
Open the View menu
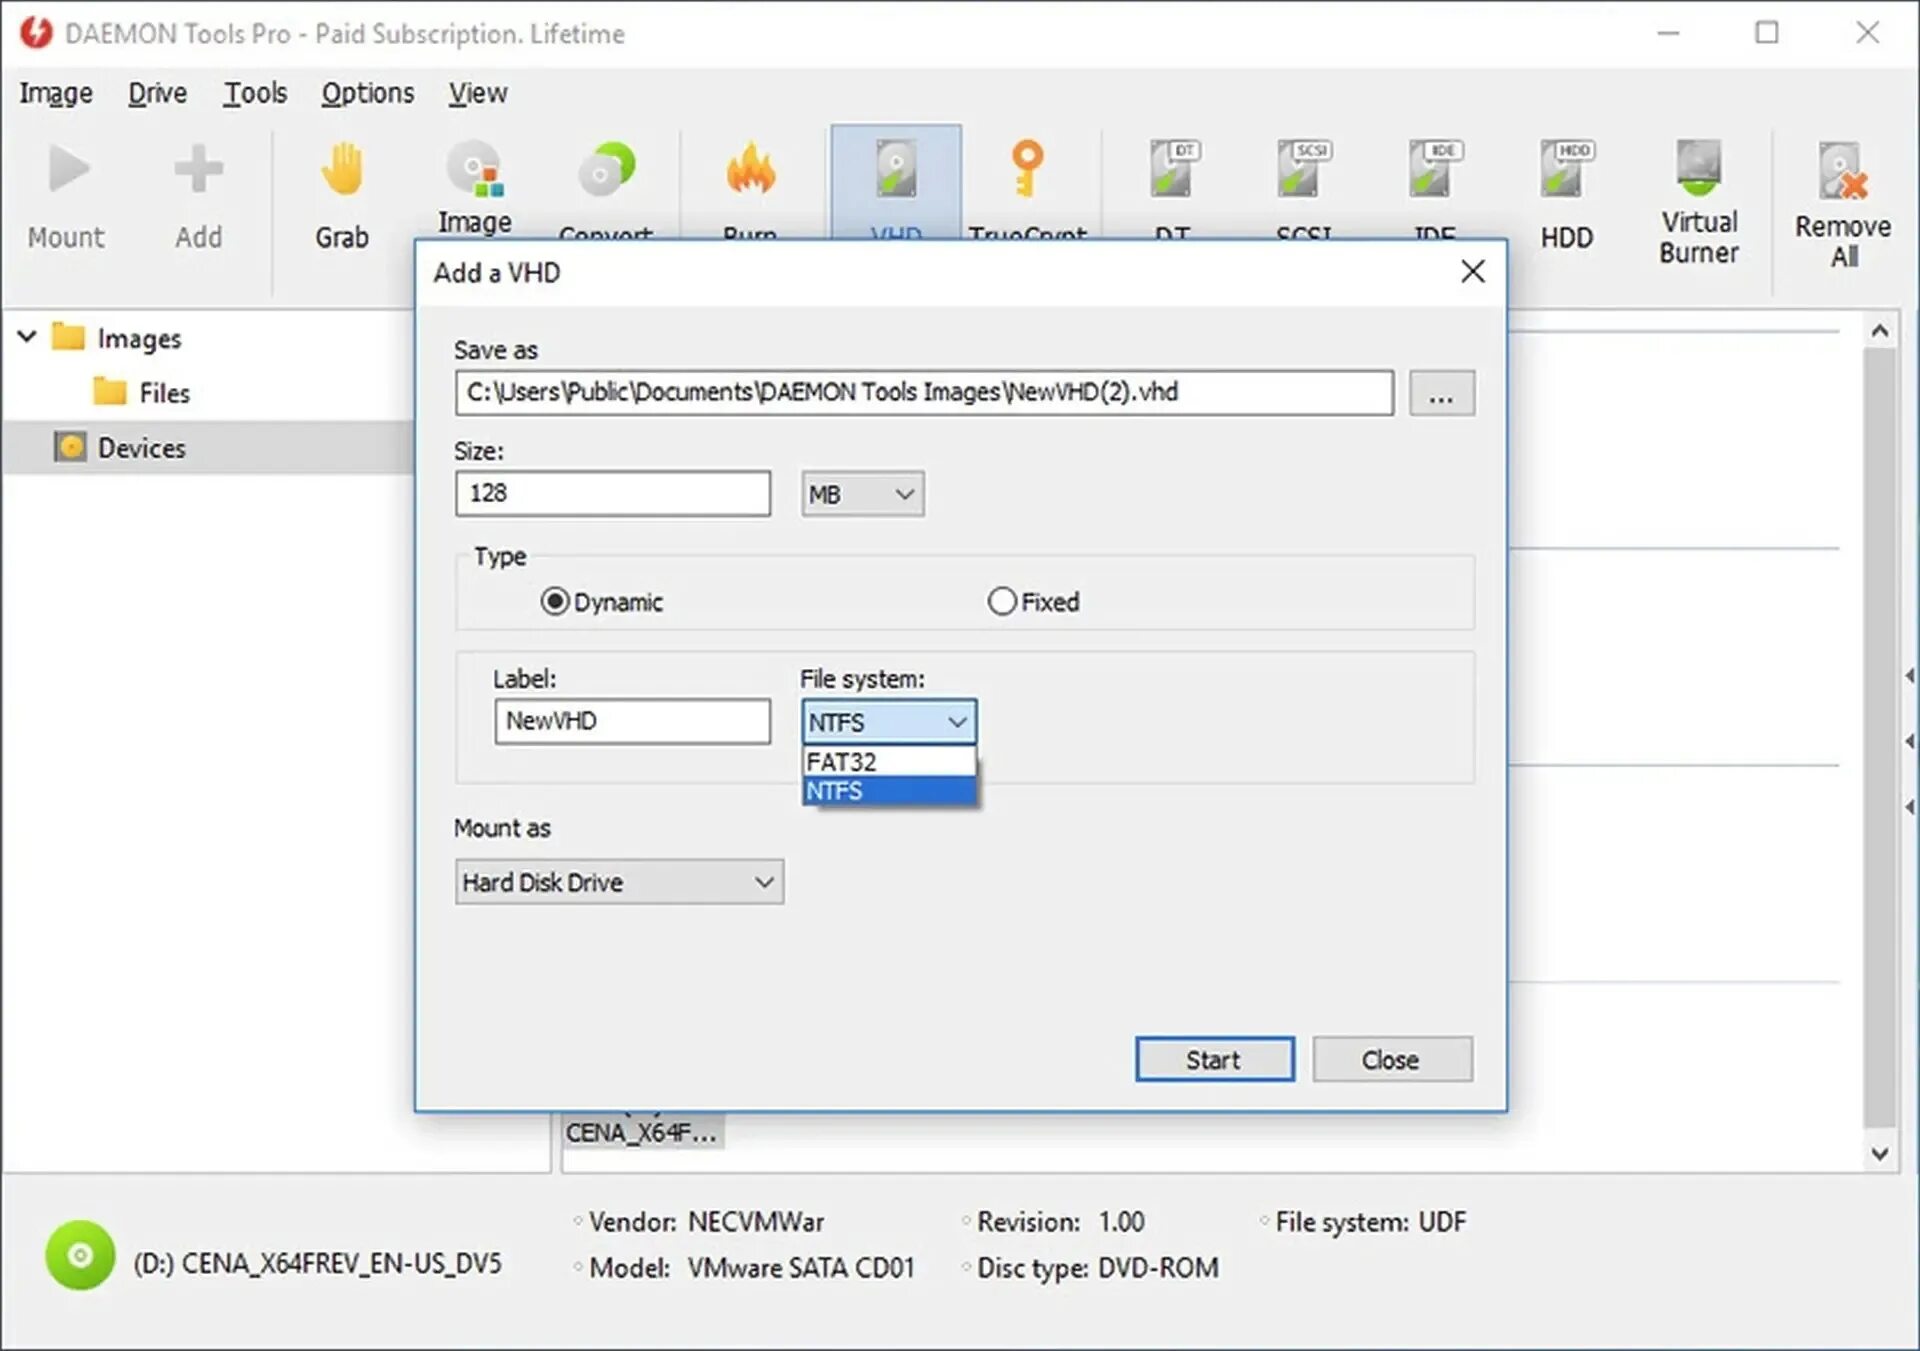pos(477,93)
